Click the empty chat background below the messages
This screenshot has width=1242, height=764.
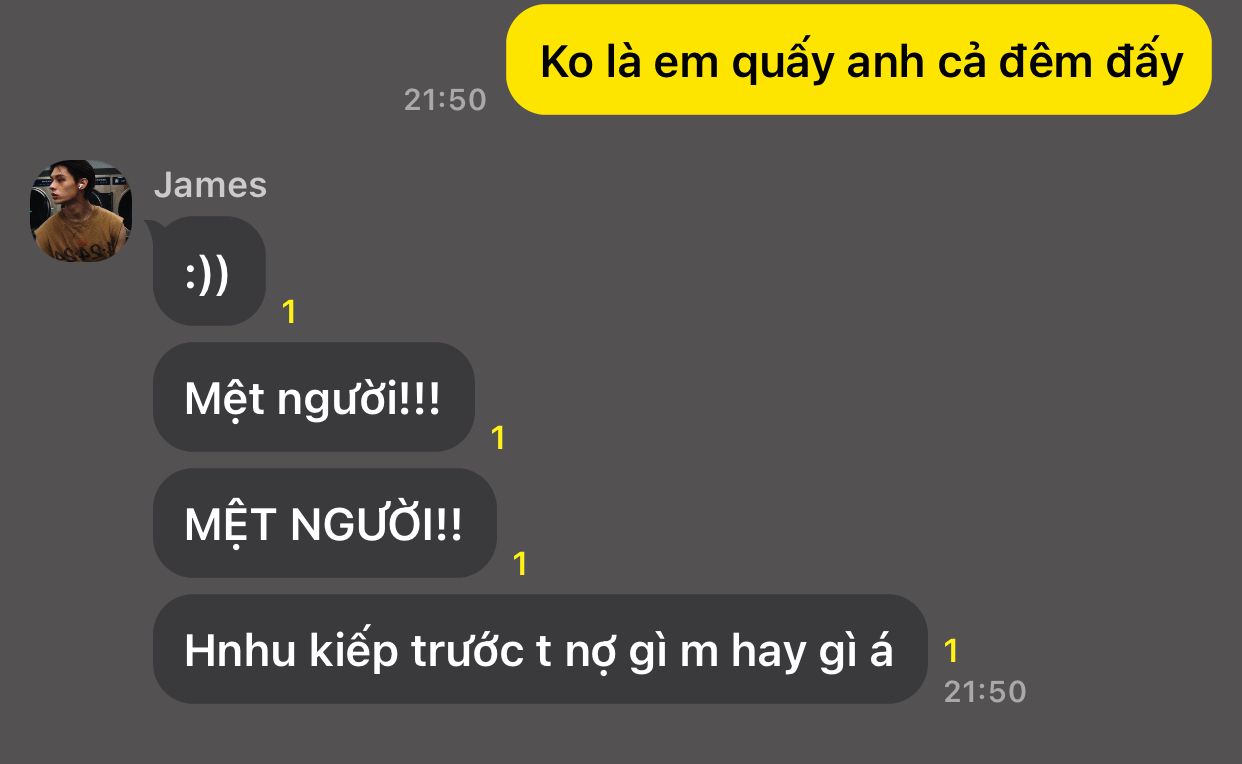[620, 737]
